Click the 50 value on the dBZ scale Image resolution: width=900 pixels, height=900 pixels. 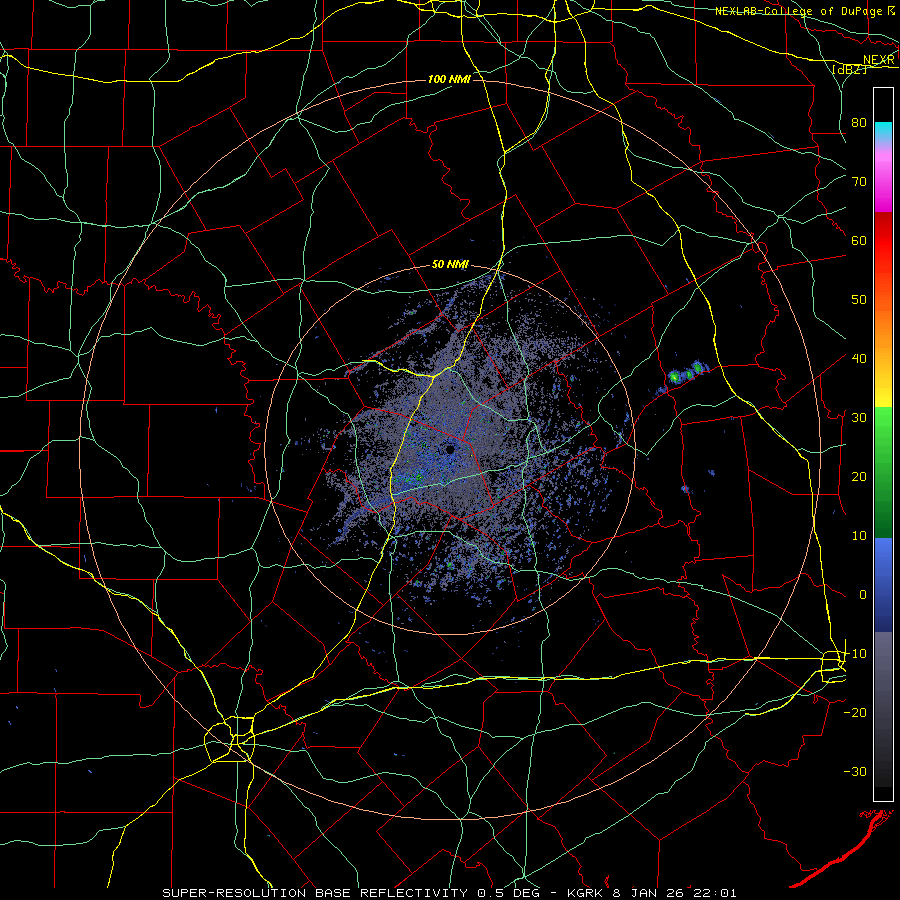coord(859,300)
